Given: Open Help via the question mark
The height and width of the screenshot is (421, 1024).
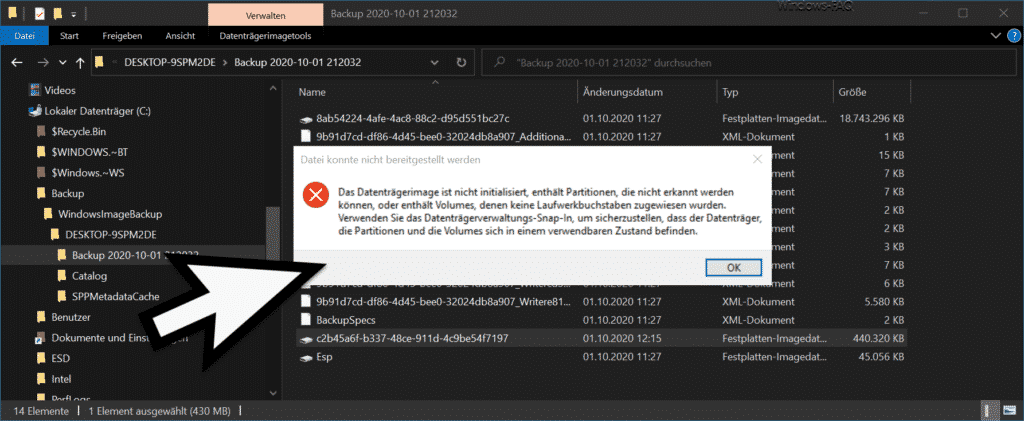Looking at the screenshot, I should (1013, 36).
